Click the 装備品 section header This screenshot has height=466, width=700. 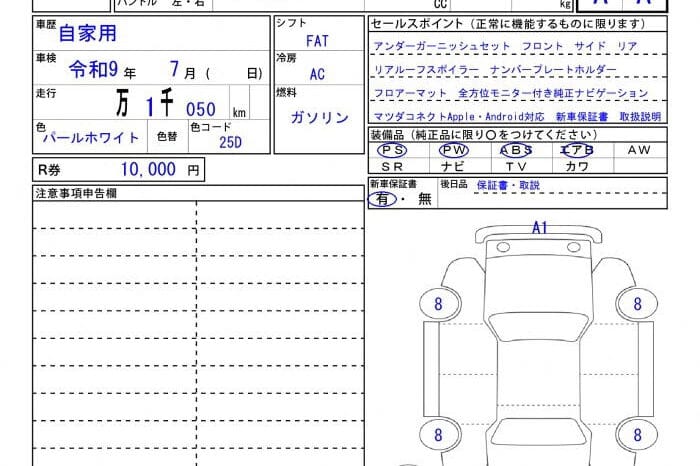point(484,134)
